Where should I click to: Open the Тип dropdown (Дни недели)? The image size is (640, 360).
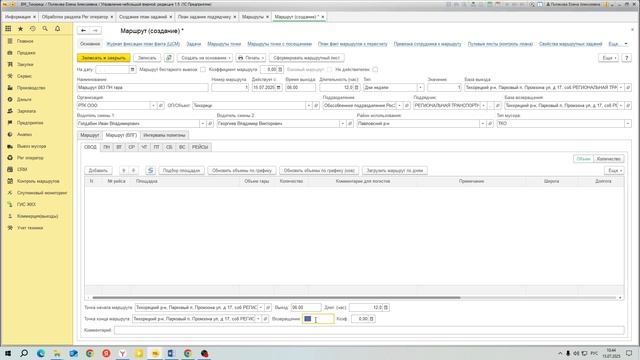click(x=420, y=87)
